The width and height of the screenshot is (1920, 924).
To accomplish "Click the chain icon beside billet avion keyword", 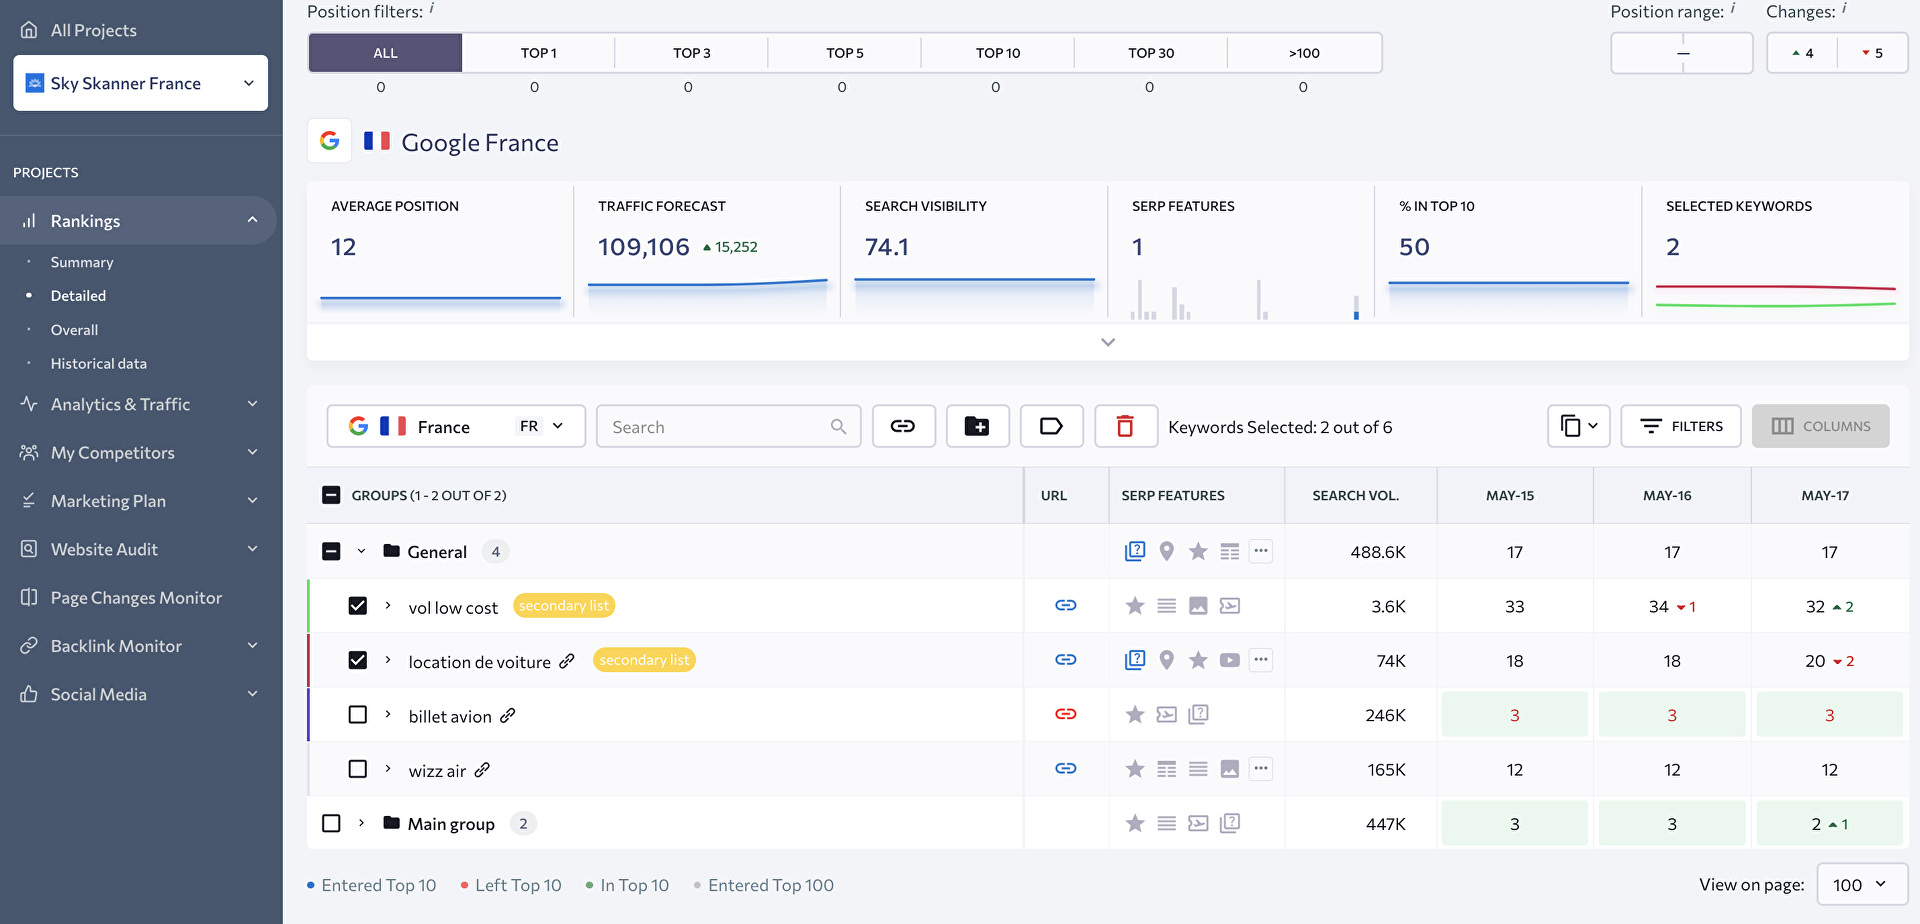I will click(x=508, y=715).
